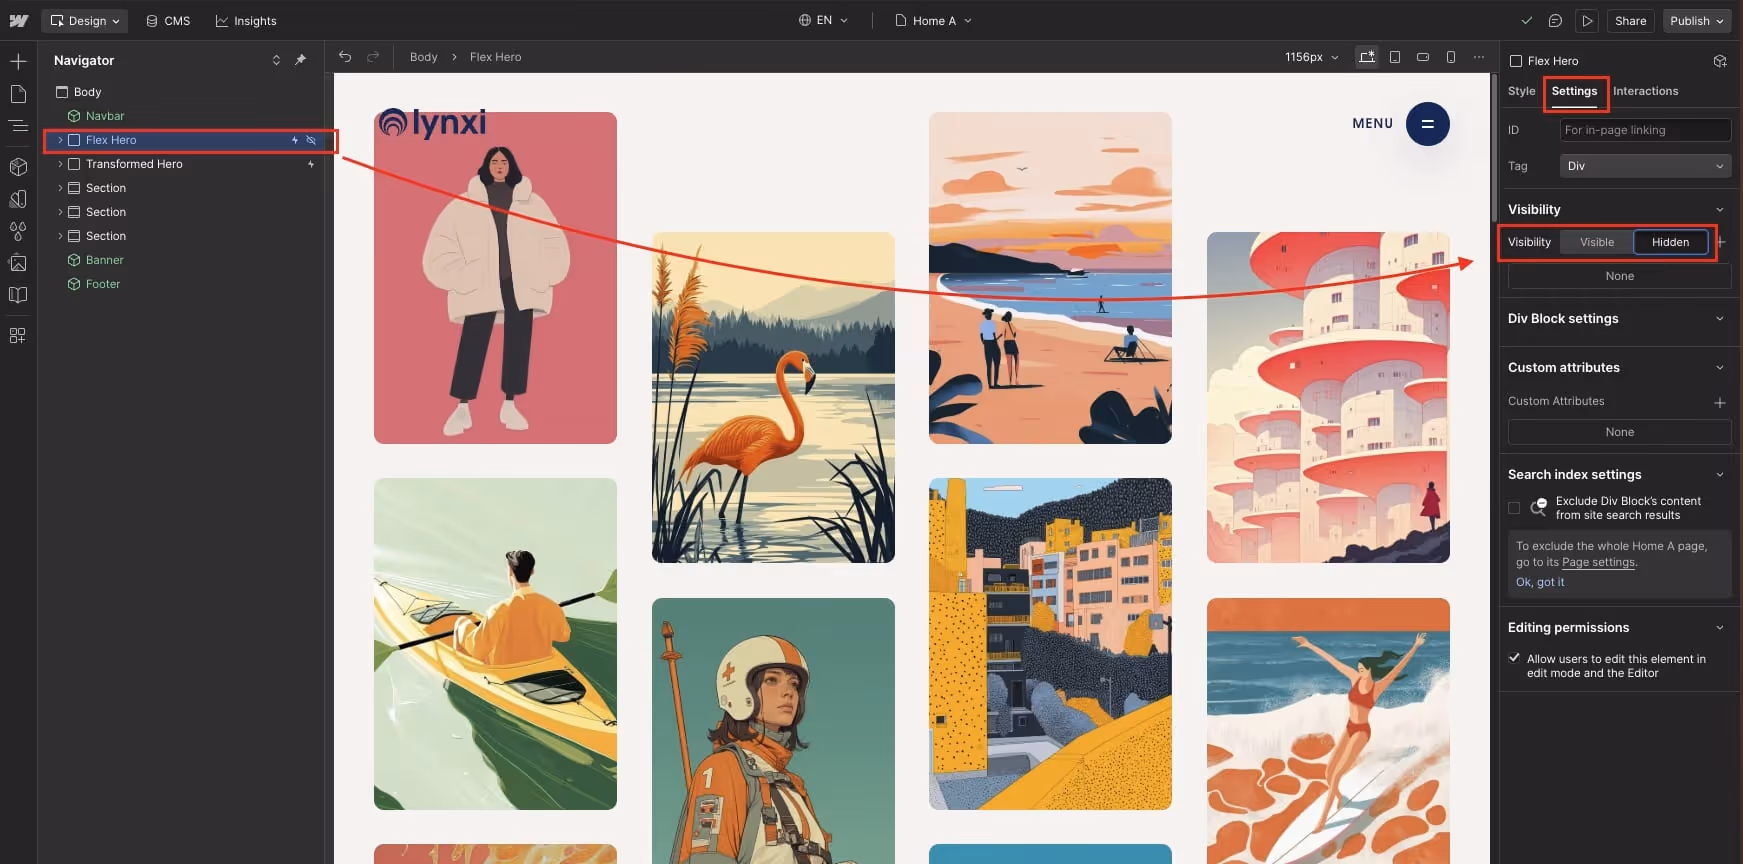Switch to tablet breakpoint
The image size is (1743, 864).
(x=1395, y=57)
